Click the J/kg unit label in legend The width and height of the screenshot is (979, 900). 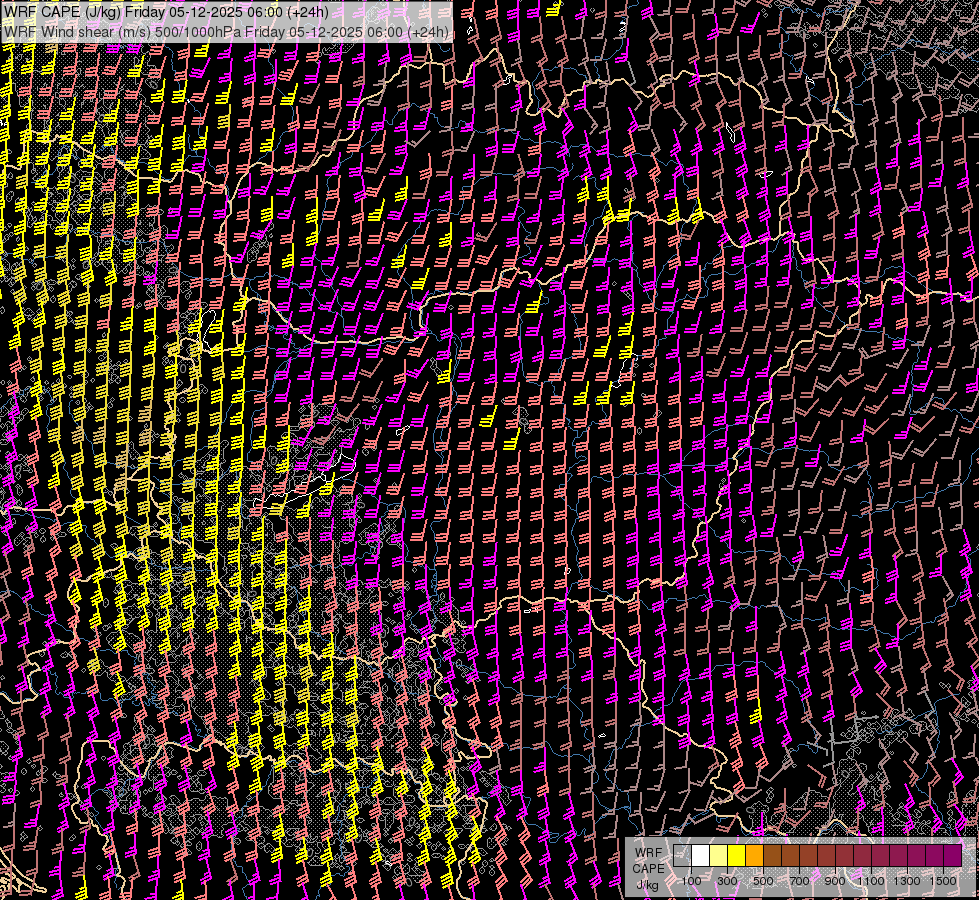coord(647,885)
